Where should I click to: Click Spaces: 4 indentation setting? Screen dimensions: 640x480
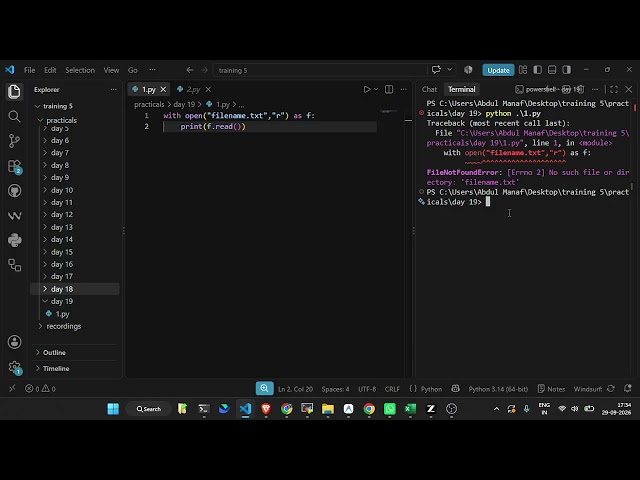336,389
